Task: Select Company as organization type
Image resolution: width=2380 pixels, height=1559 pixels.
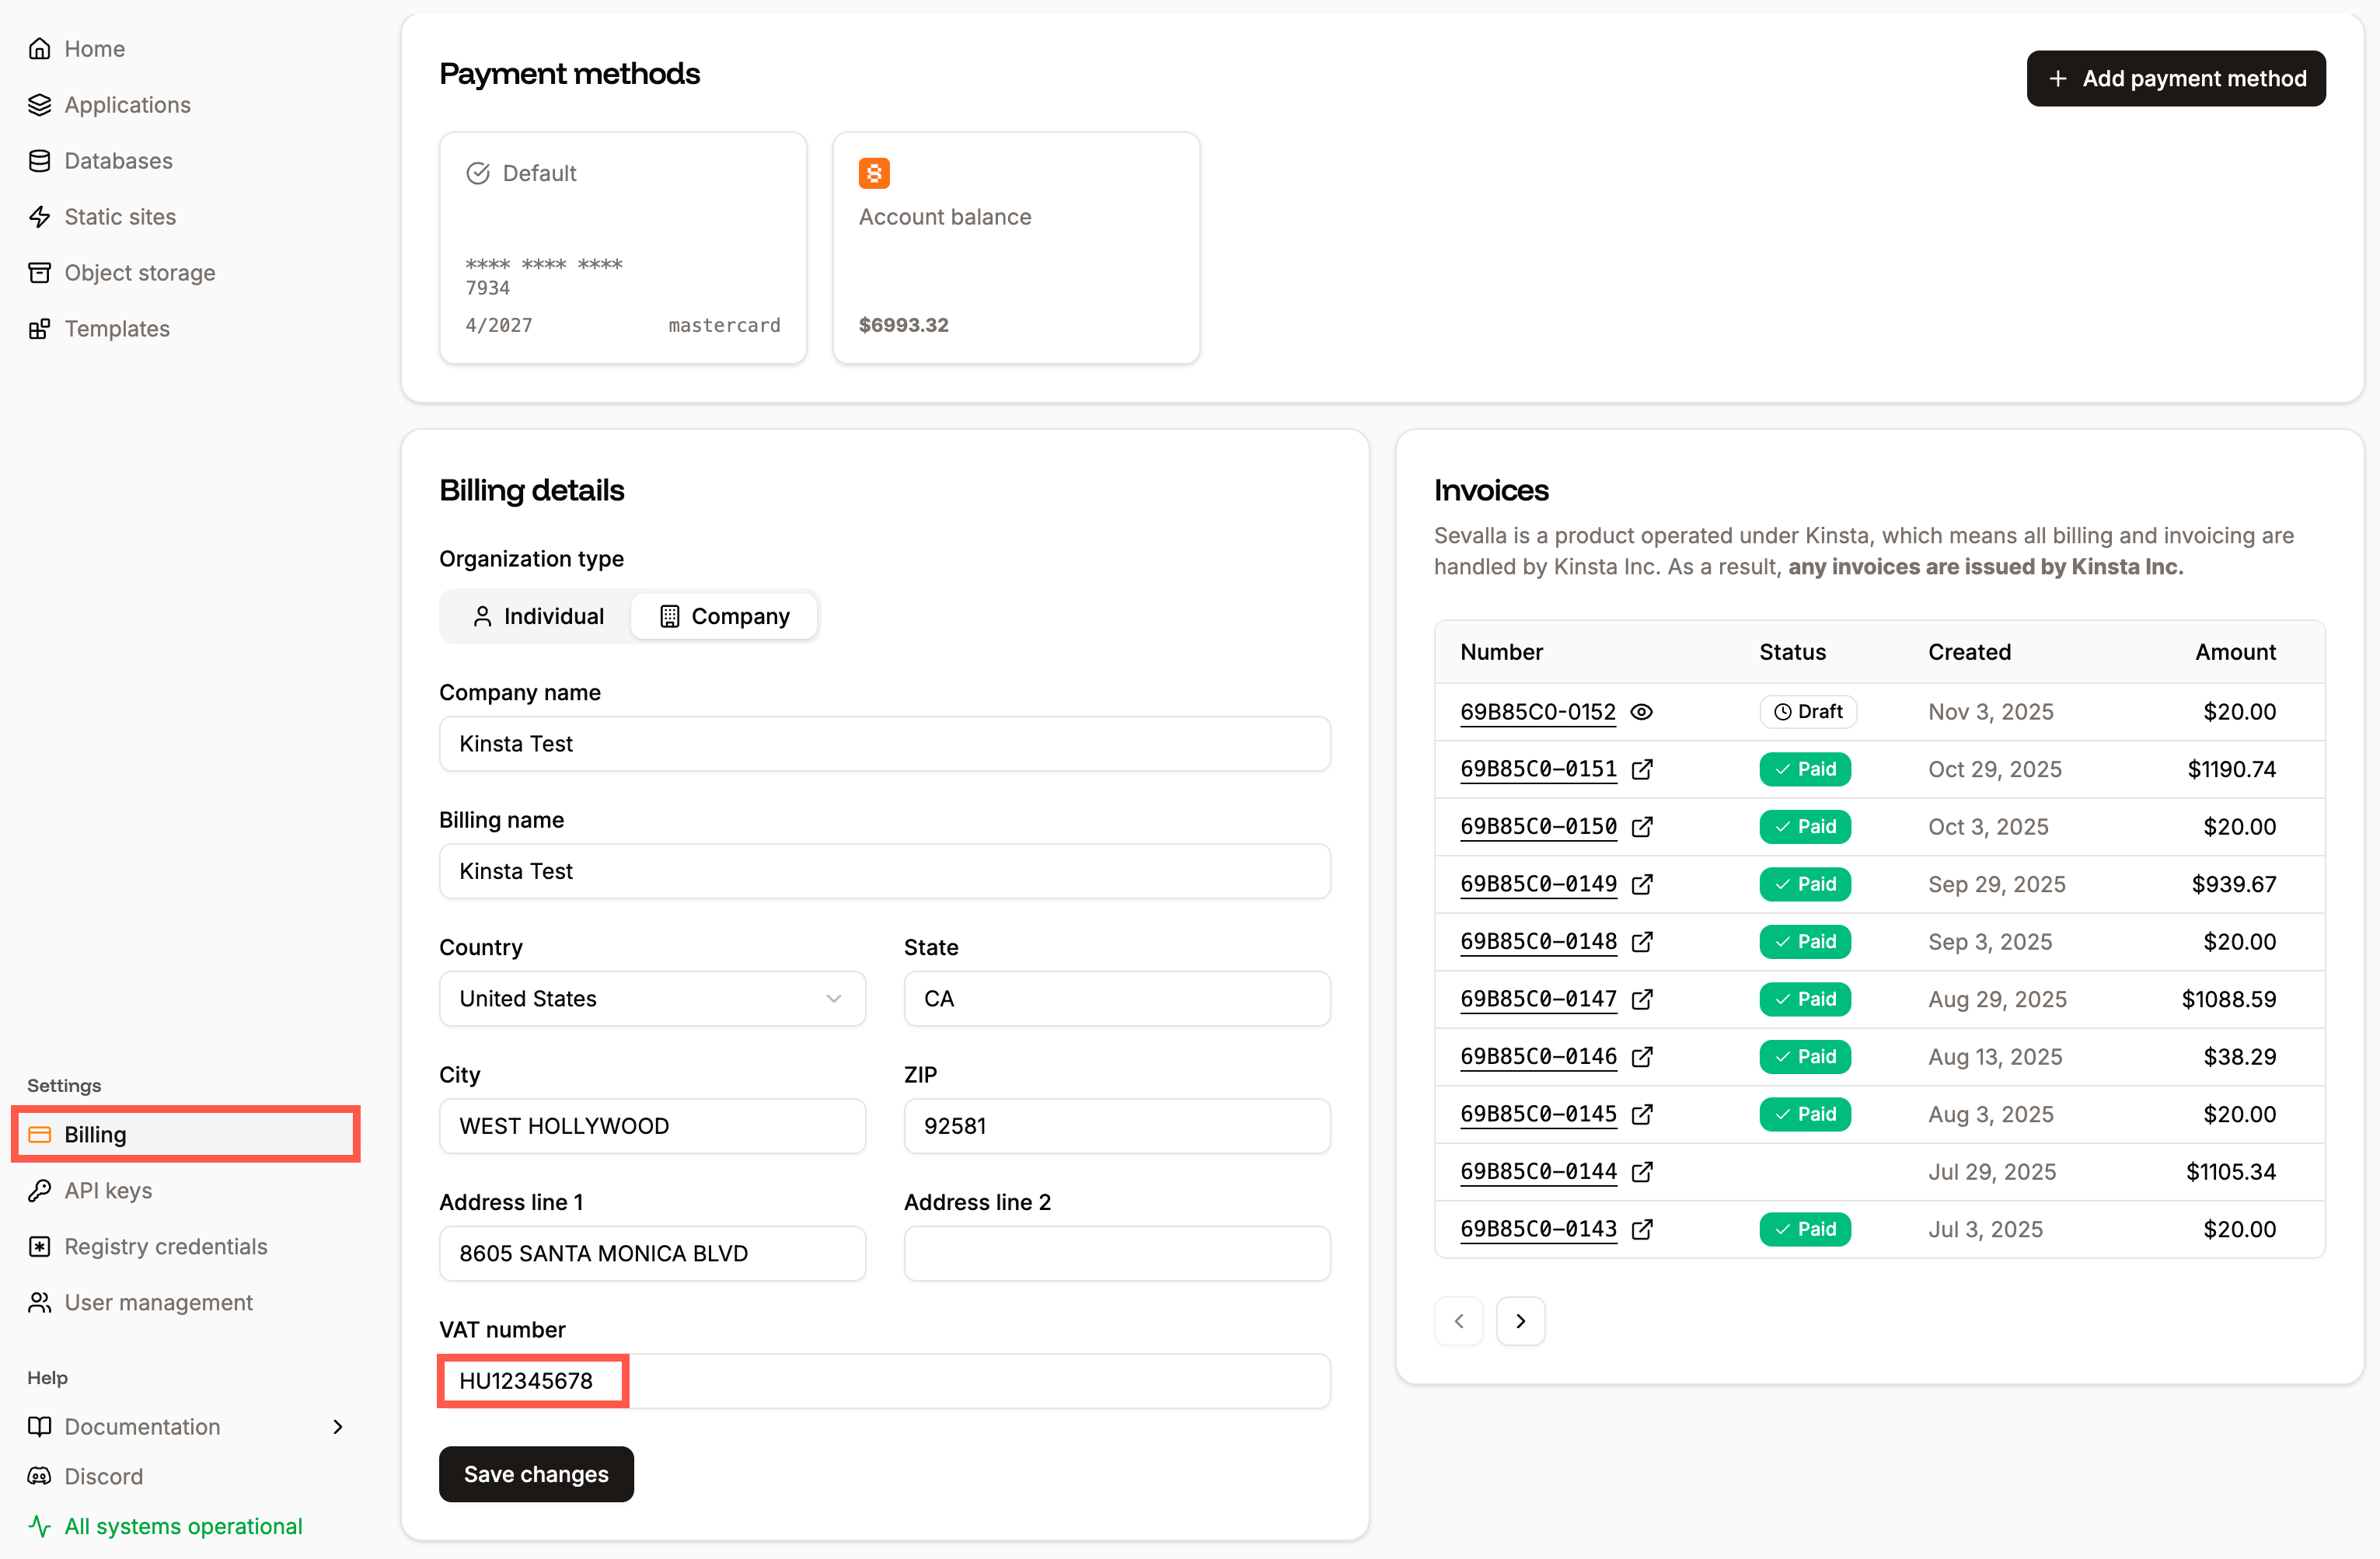Action: pyautogui.click(x=724, y=616)
